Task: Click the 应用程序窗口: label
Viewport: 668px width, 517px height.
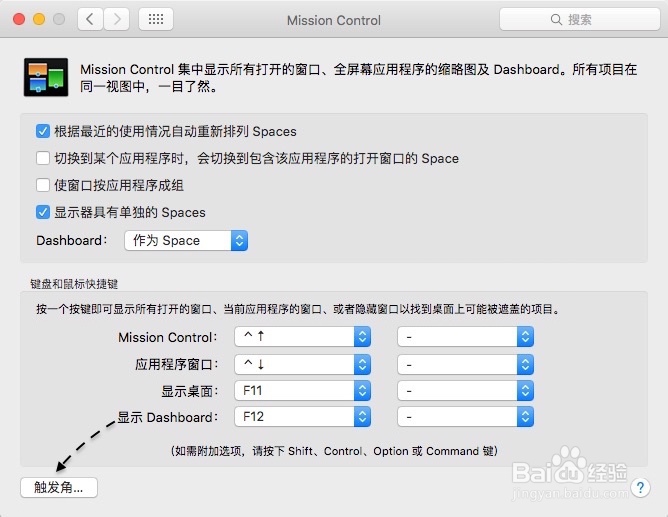Action: (x=177, y=365)
